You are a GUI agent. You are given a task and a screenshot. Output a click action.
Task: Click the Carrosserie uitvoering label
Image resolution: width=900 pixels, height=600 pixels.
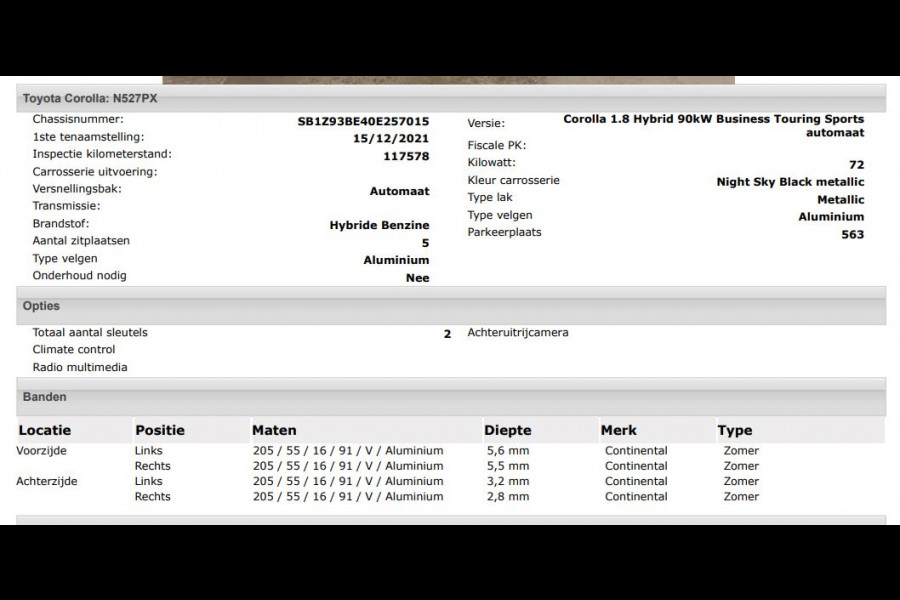[x=95, y=172]
